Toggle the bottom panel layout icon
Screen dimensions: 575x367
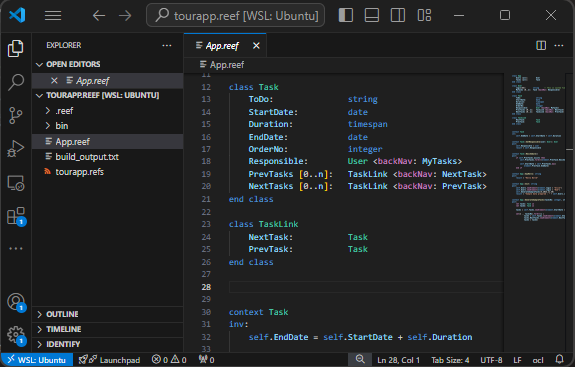372,15
